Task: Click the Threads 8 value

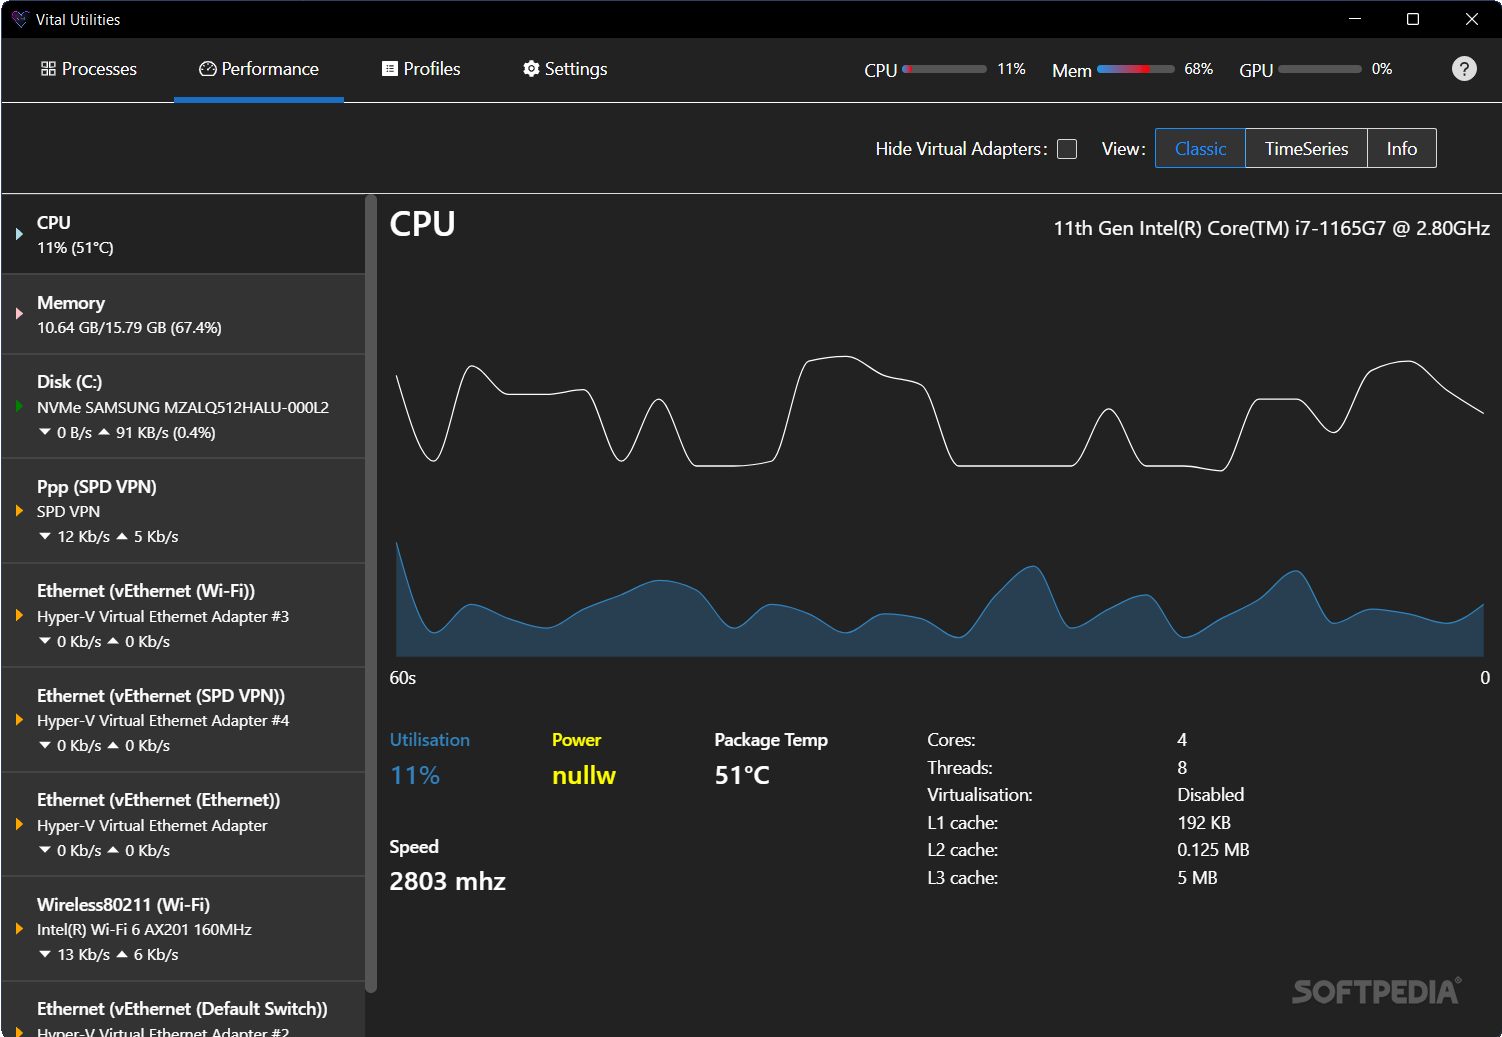Action: pyautogui.click(x=1182, y=768)
